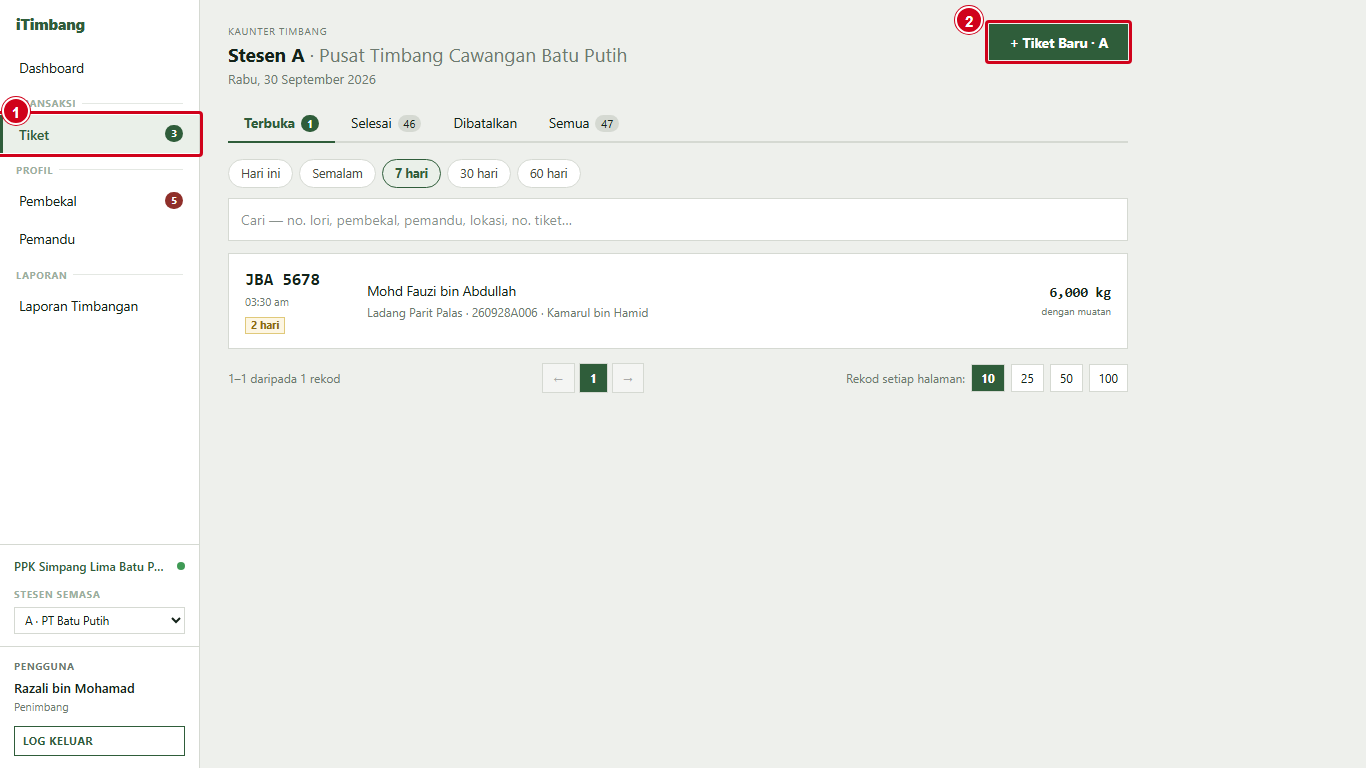Viewport: 1366px width, 768px height.
Task: Click PPK Simpang Lima Batu P... label
Action: click(89, 566)
